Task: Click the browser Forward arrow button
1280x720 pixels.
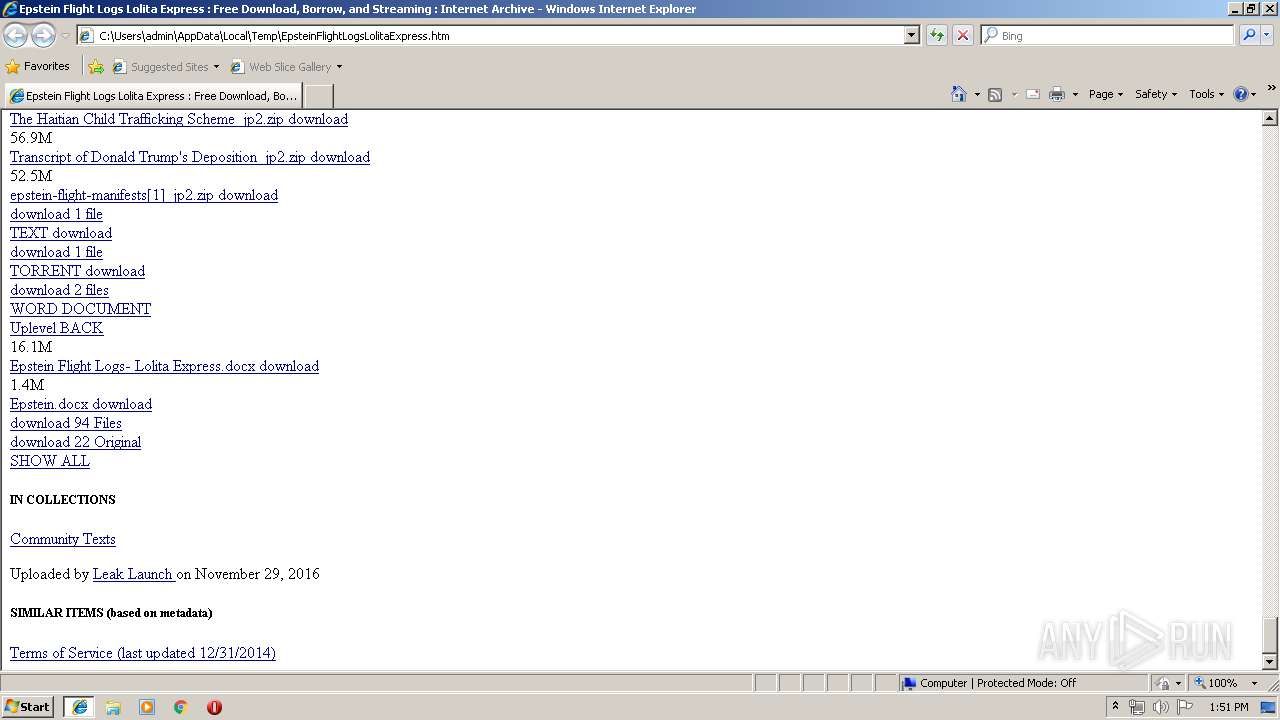Action: point(43,35)
